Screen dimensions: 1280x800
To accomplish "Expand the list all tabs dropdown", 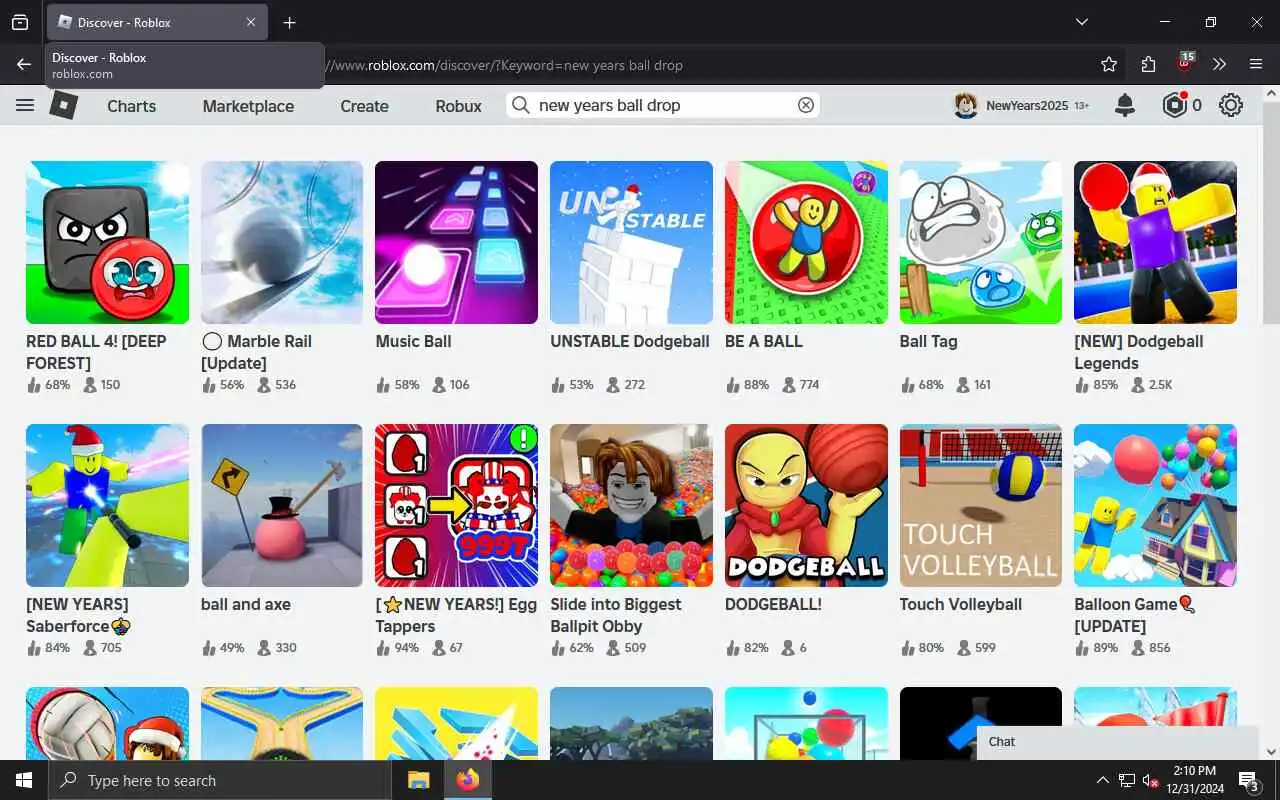I will tap(1081, 22).
